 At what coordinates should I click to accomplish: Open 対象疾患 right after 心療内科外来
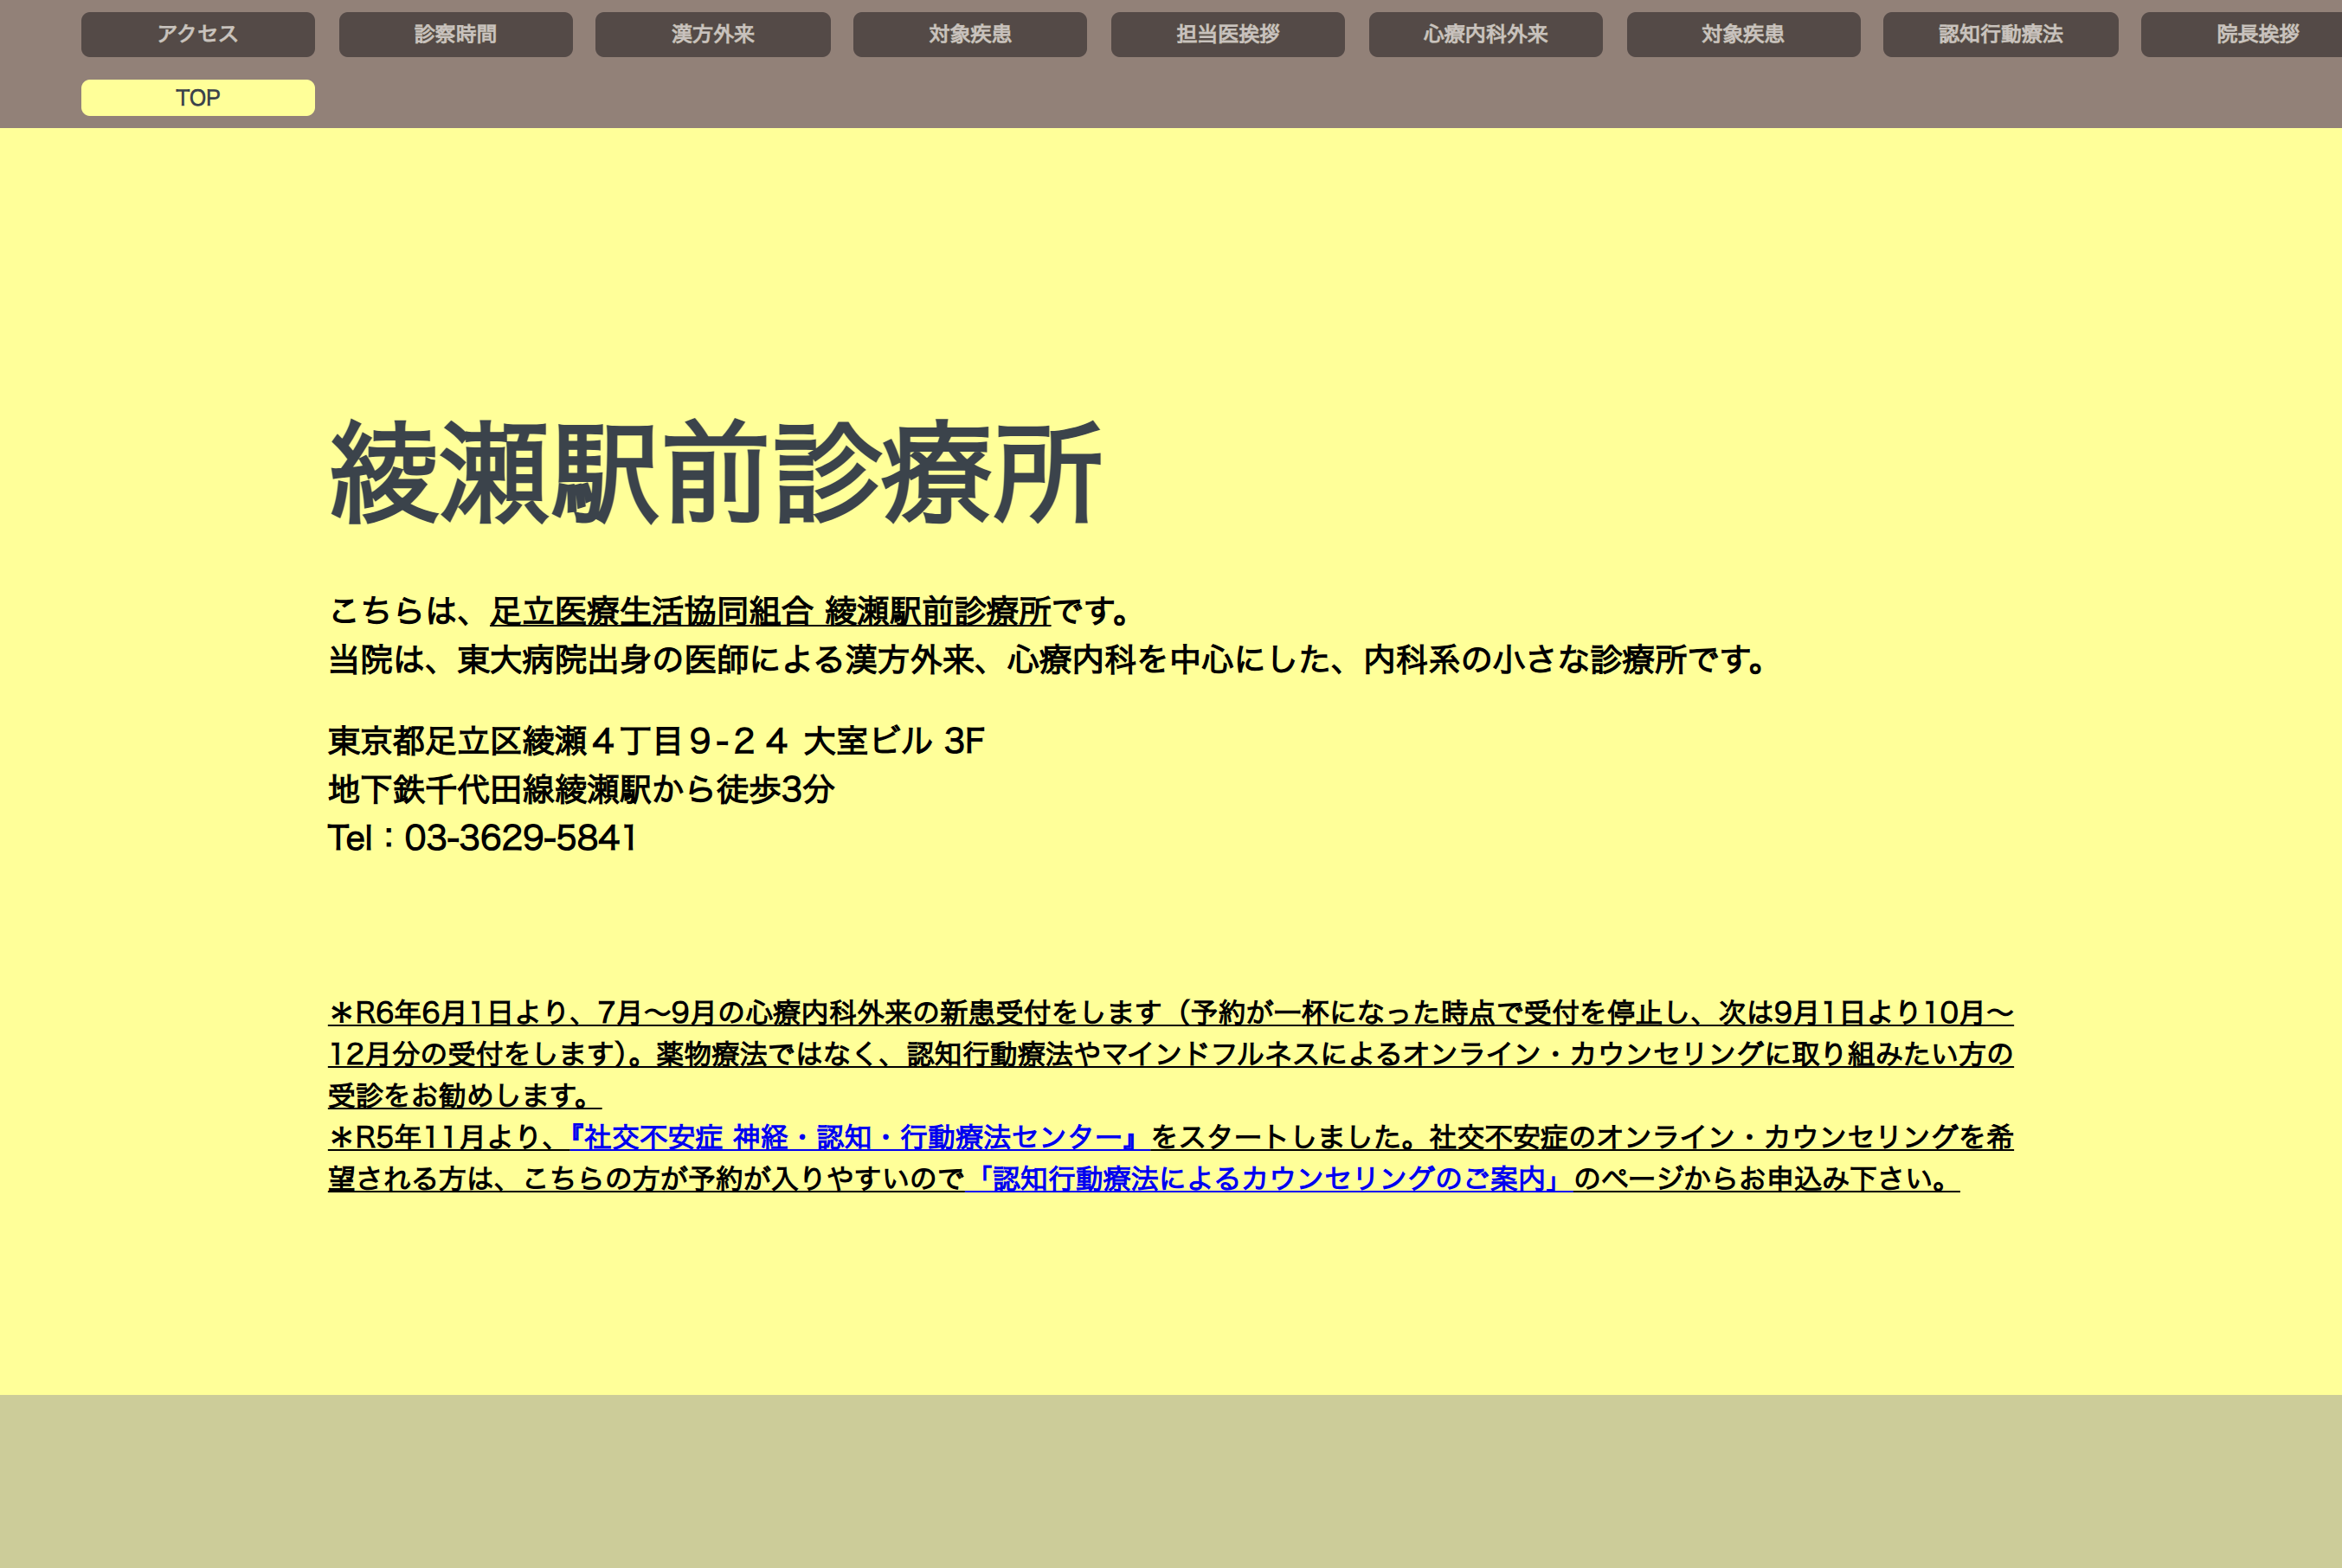point(1744,34)
